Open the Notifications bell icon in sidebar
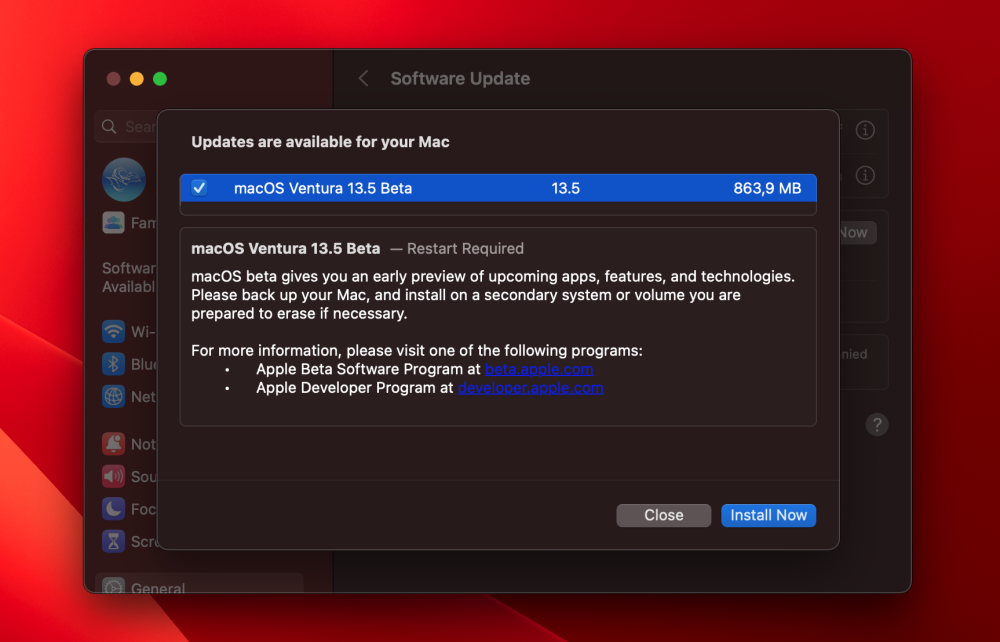Image resolution: width=1000 pixels, height=642 pixels. 114,444
